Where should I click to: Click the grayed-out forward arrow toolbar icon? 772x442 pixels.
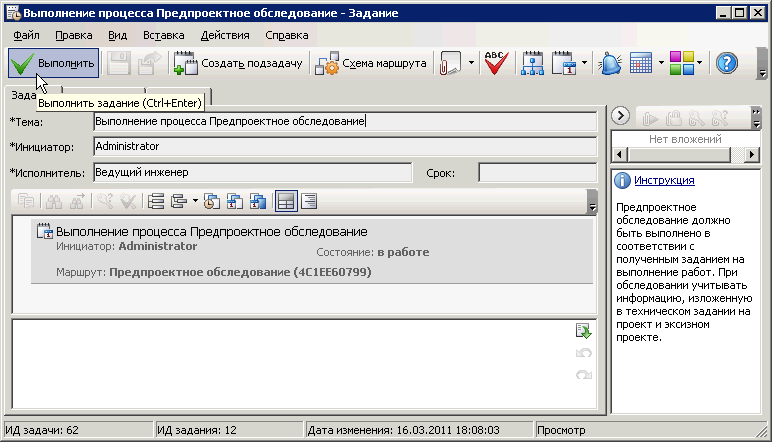149,63
